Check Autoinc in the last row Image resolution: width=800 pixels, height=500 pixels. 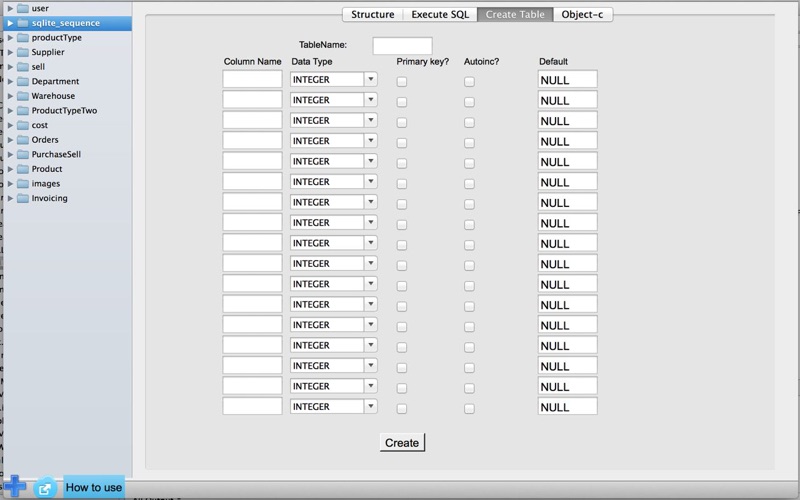tap(469, 409)
